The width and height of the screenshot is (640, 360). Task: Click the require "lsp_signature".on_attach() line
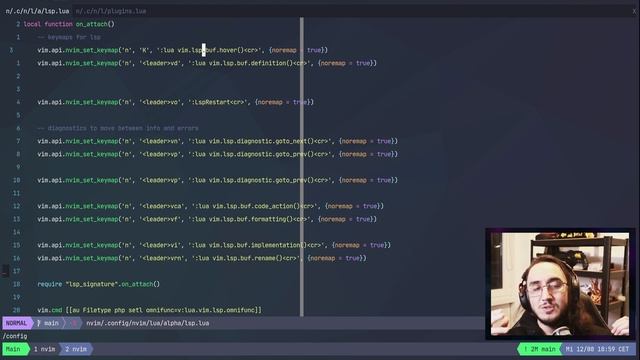pos(99,284)
